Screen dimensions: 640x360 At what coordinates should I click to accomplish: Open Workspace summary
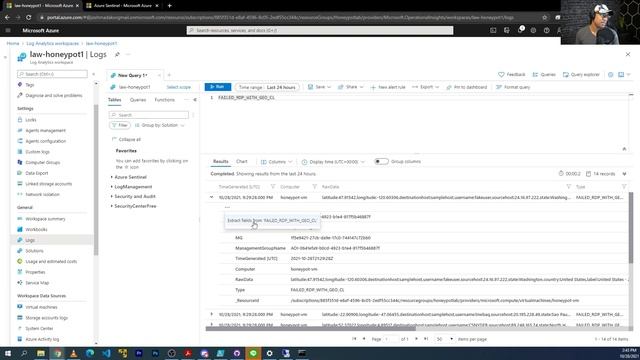pyautogui.click(x=45, y=219)
